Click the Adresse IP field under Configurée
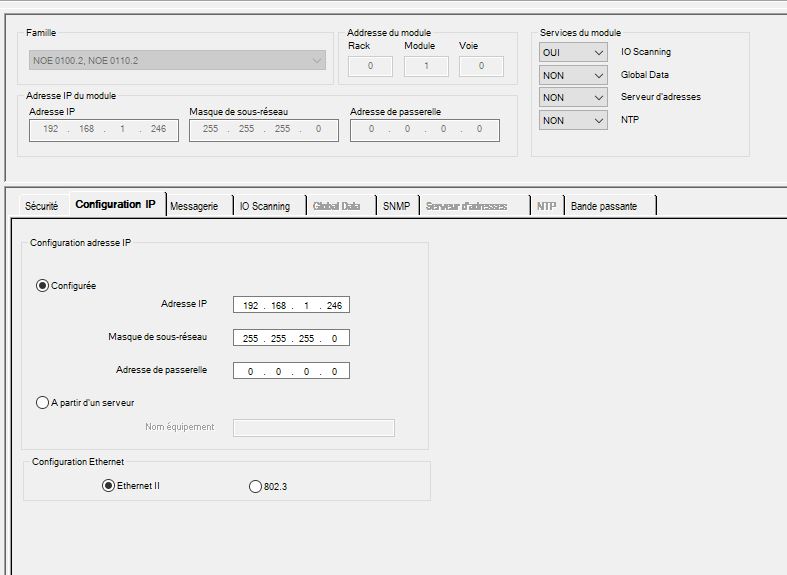787x575 pixels. pyautogui.click(x=291, y=305)
